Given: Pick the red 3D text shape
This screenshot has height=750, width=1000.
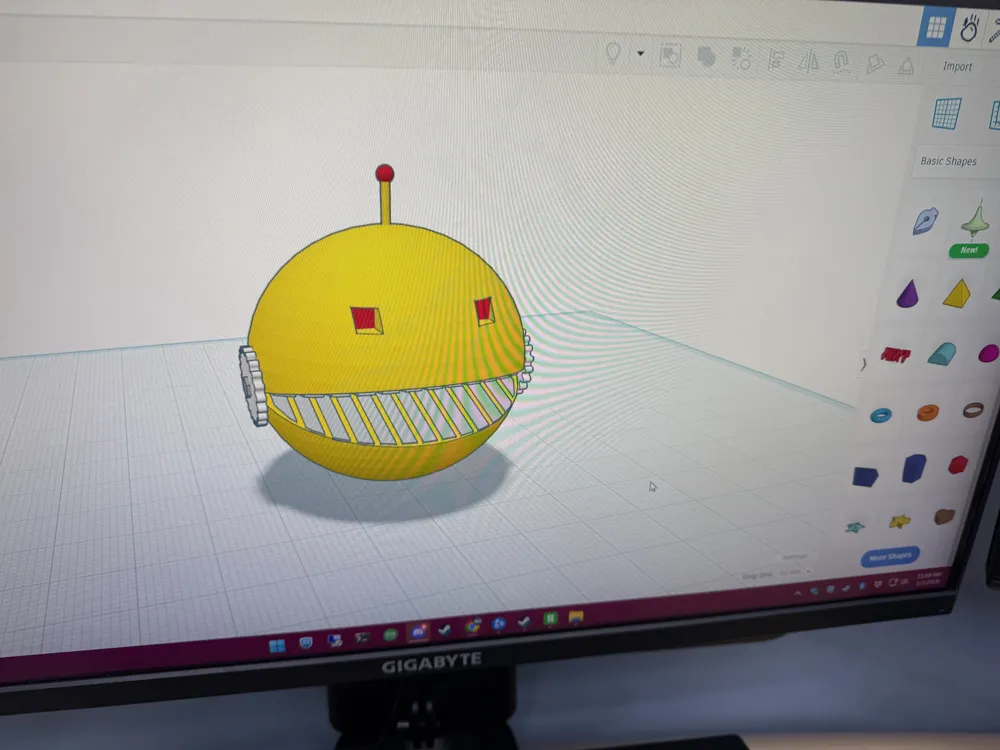Looking at the screenshot, I should pos(896,355).
